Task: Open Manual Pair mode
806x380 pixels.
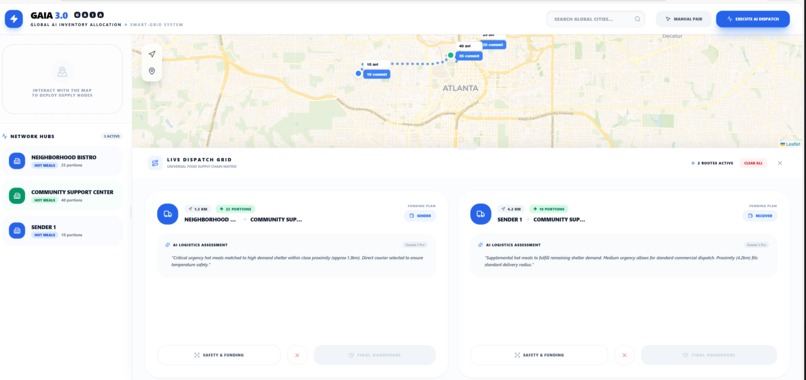Action: (x=684, y=19)
